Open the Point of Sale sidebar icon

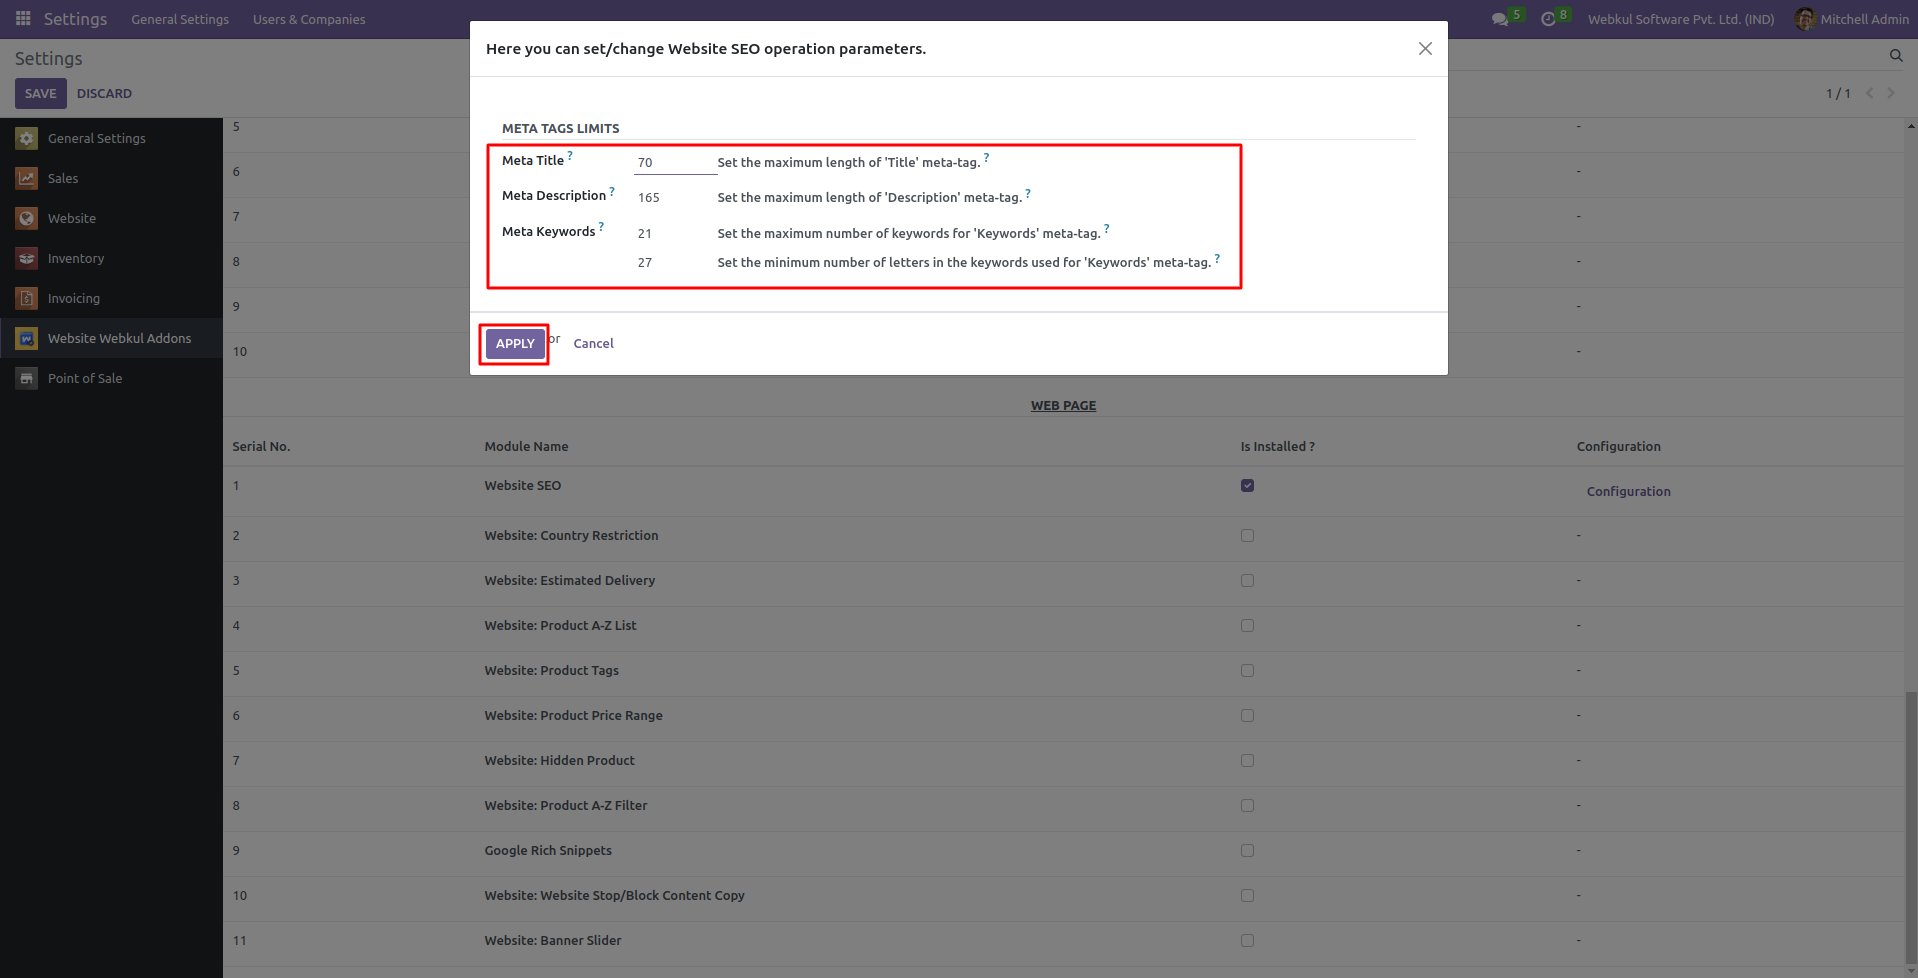(27, 379)
